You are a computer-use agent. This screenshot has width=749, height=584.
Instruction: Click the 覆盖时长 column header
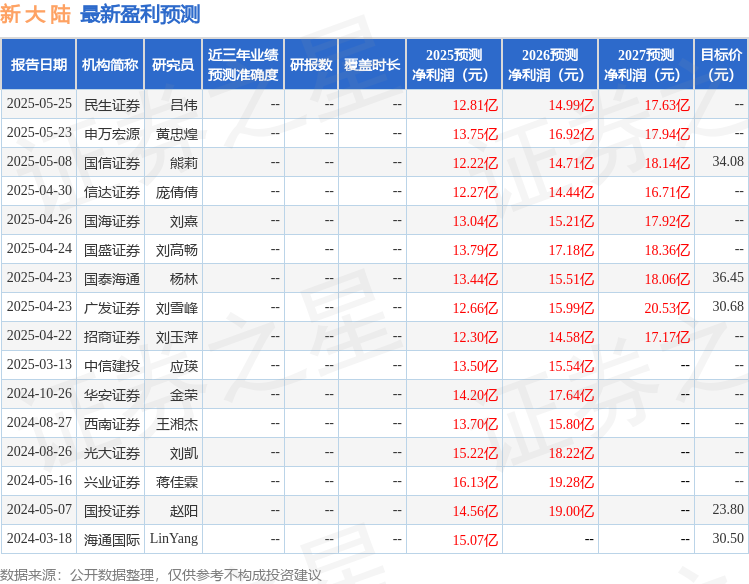[372, 64]
